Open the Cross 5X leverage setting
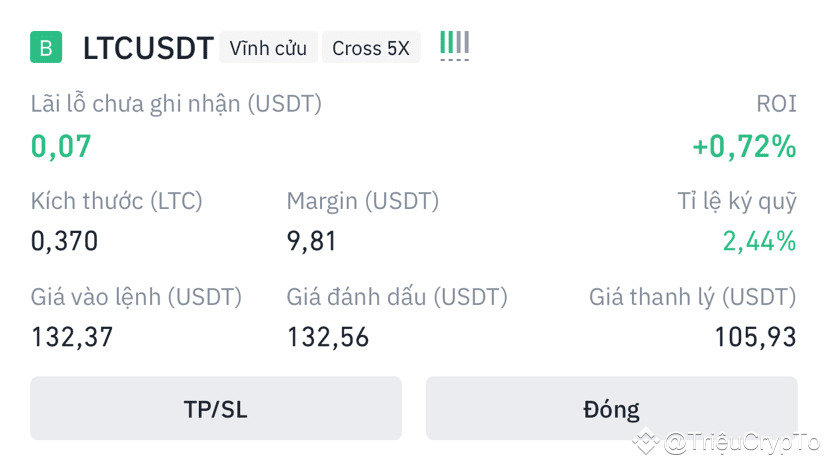 (371, 47)
